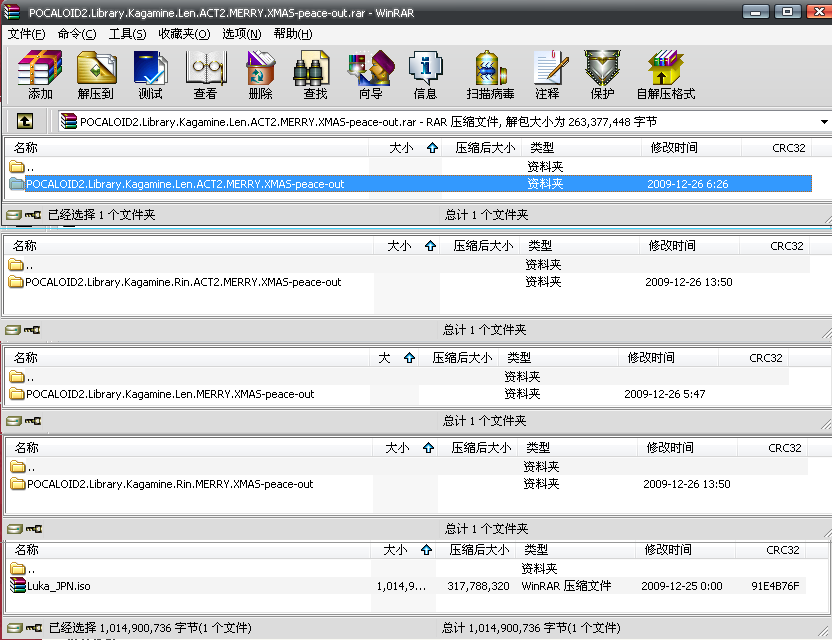
Task: Click the '..' parent entry in top list
Action: click(x=21, y=167)
